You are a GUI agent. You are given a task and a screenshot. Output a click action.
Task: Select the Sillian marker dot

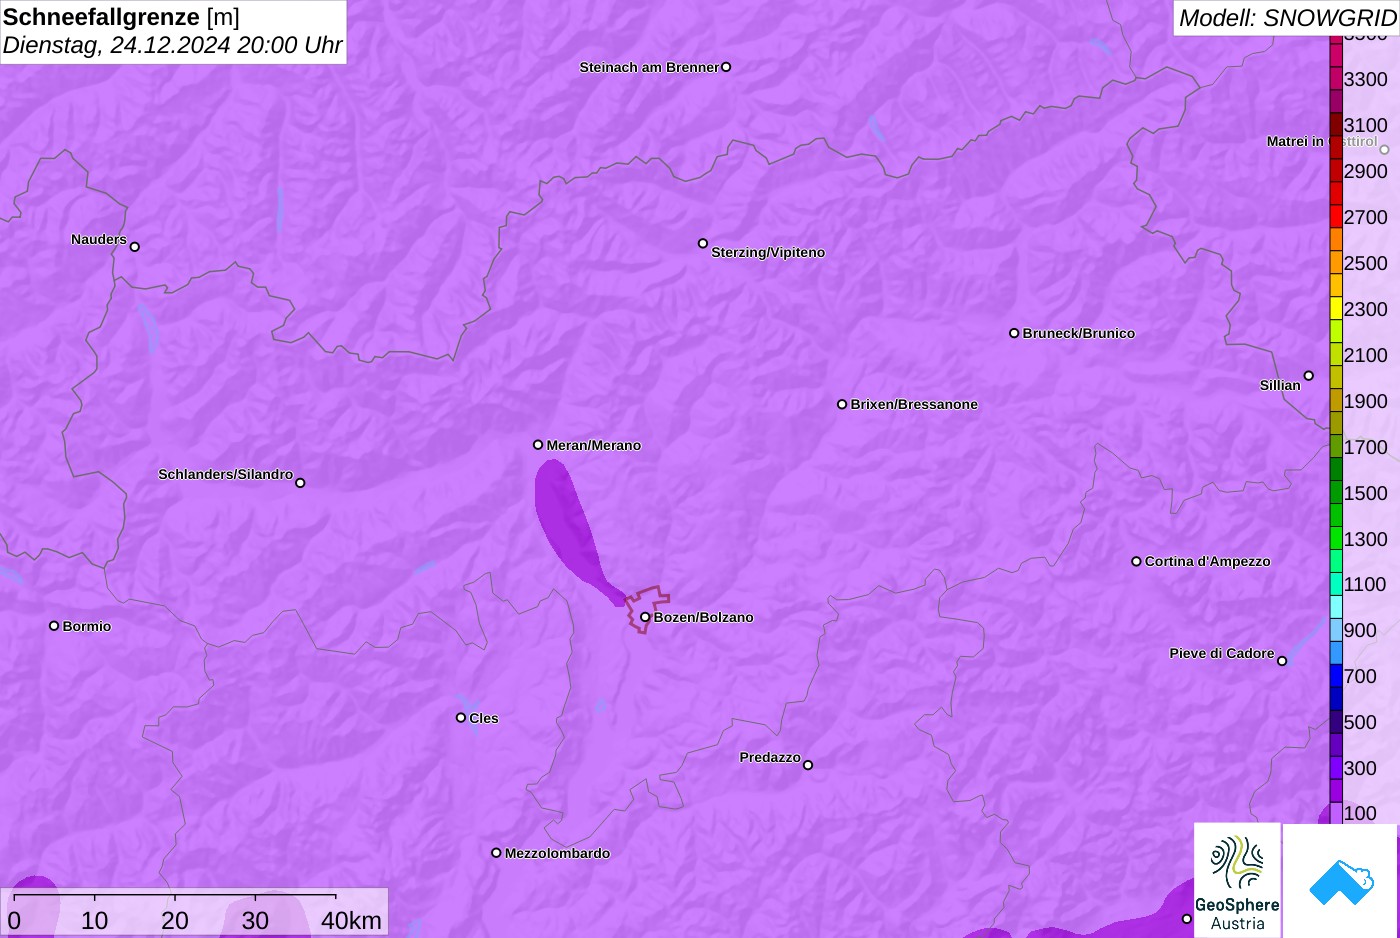1309,376
